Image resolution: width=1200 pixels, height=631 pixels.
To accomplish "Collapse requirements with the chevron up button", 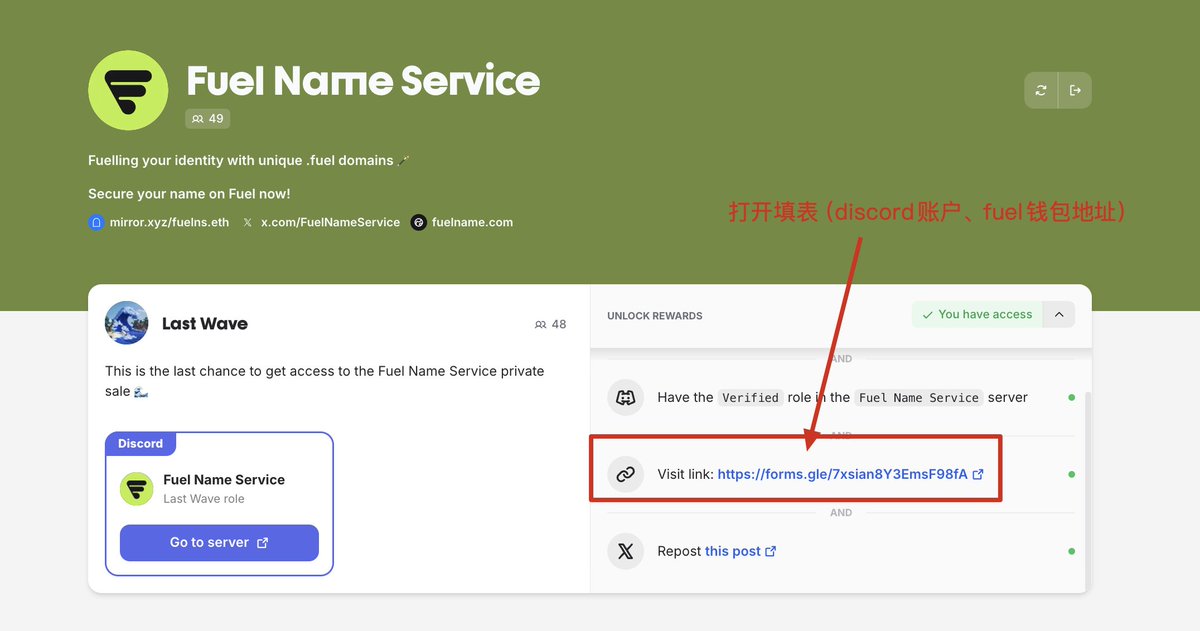I will pos(1059,314).
